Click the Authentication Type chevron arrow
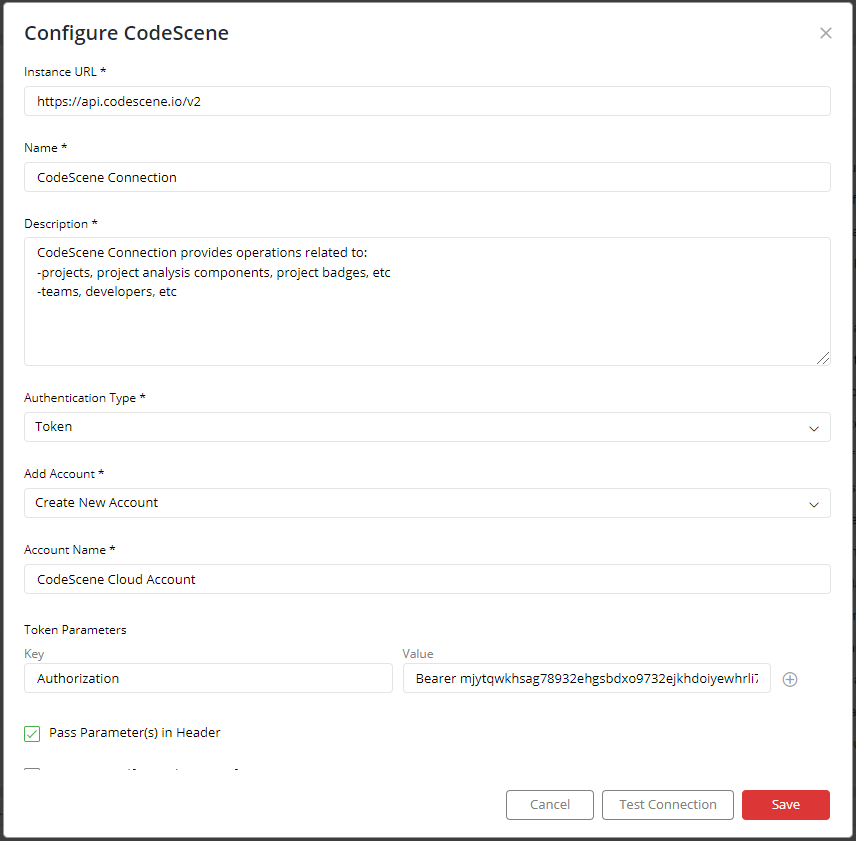The width and height of the screenshot is (856, 841). point(813,428)
